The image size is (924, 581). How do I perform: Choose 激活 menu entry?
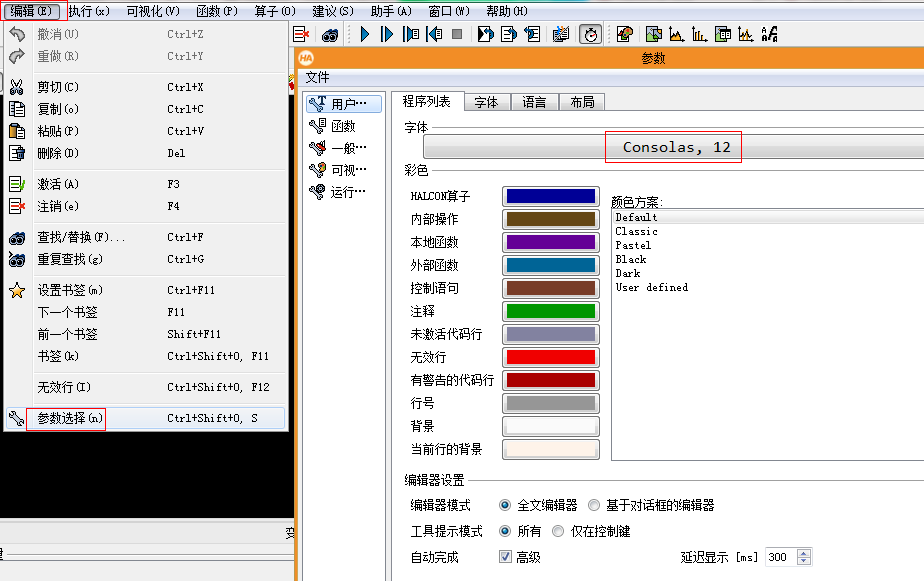coord(145,184)
